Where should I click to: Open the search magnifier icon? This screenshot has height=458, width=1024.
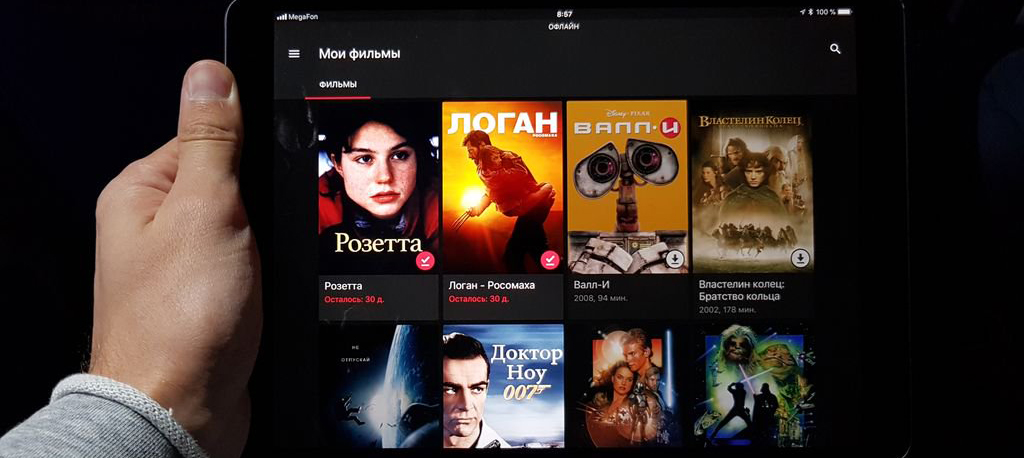click(835, 49)
